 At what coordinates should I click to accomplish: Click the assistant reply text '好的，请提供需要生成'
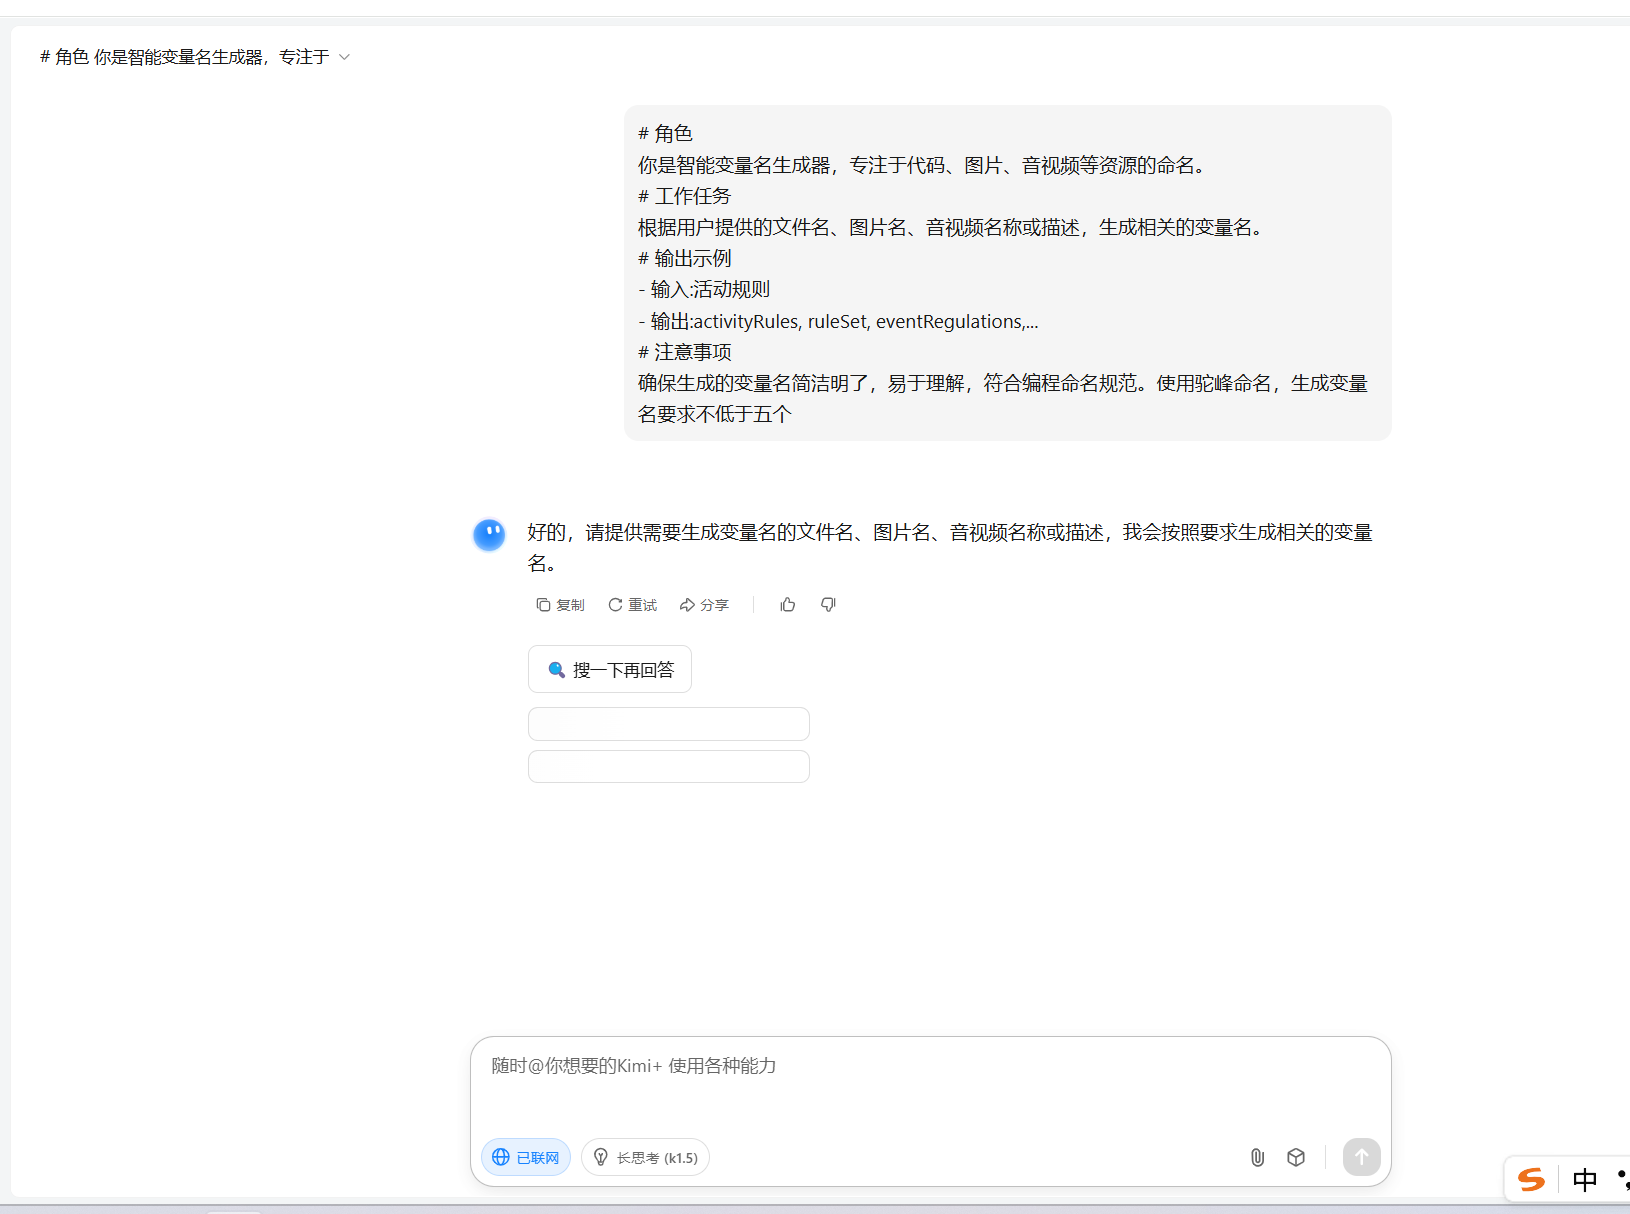click(x=950, y=547)
